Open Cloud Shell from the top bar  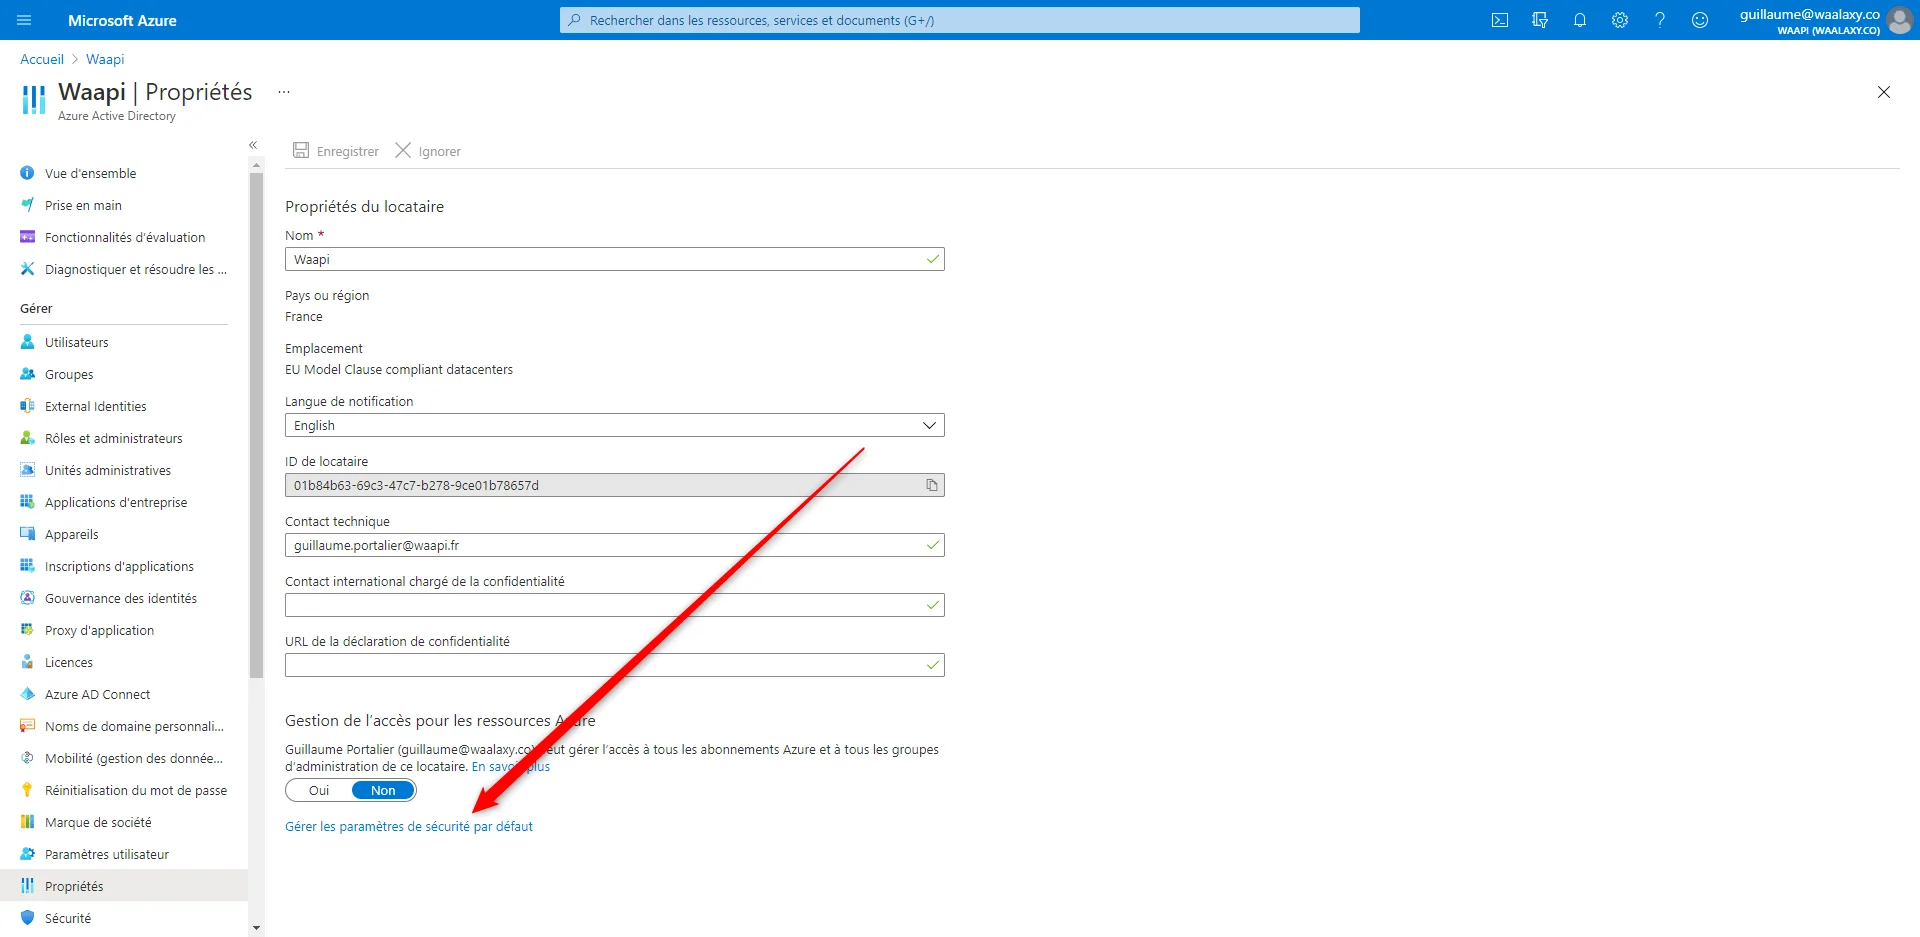point(1500,20)
